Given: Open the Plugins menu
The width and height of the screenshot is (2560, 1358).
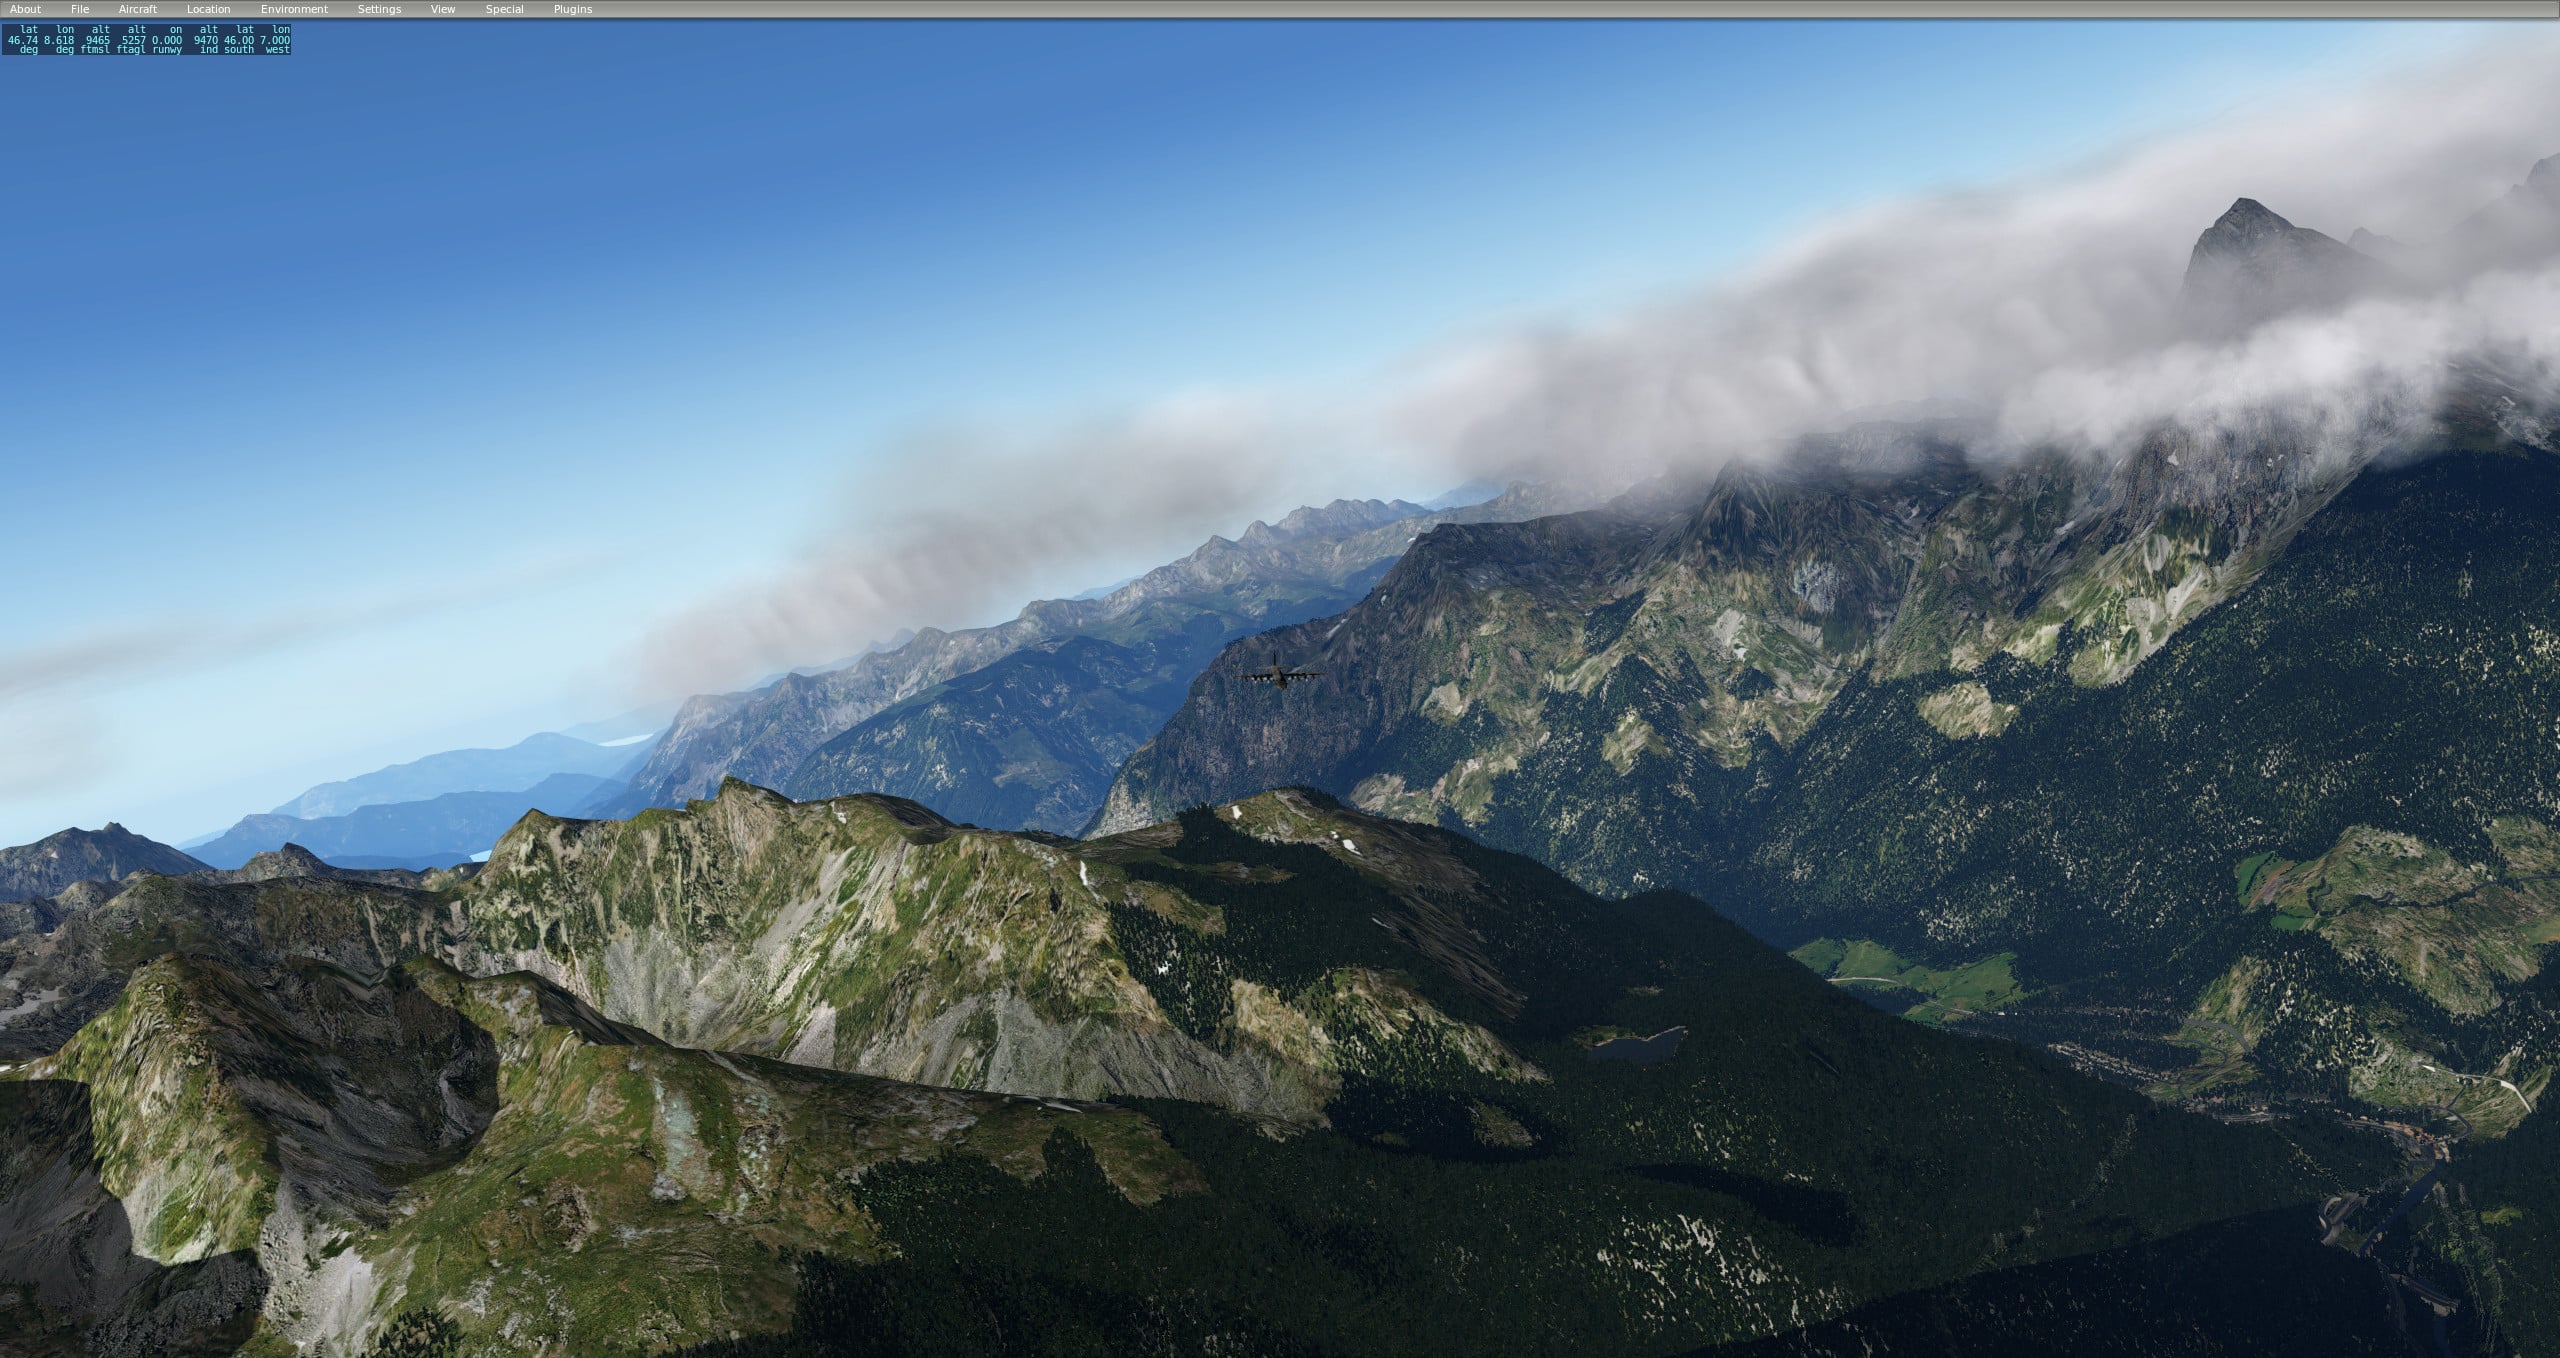Looking at the screenshot, I should pos(573,9).
